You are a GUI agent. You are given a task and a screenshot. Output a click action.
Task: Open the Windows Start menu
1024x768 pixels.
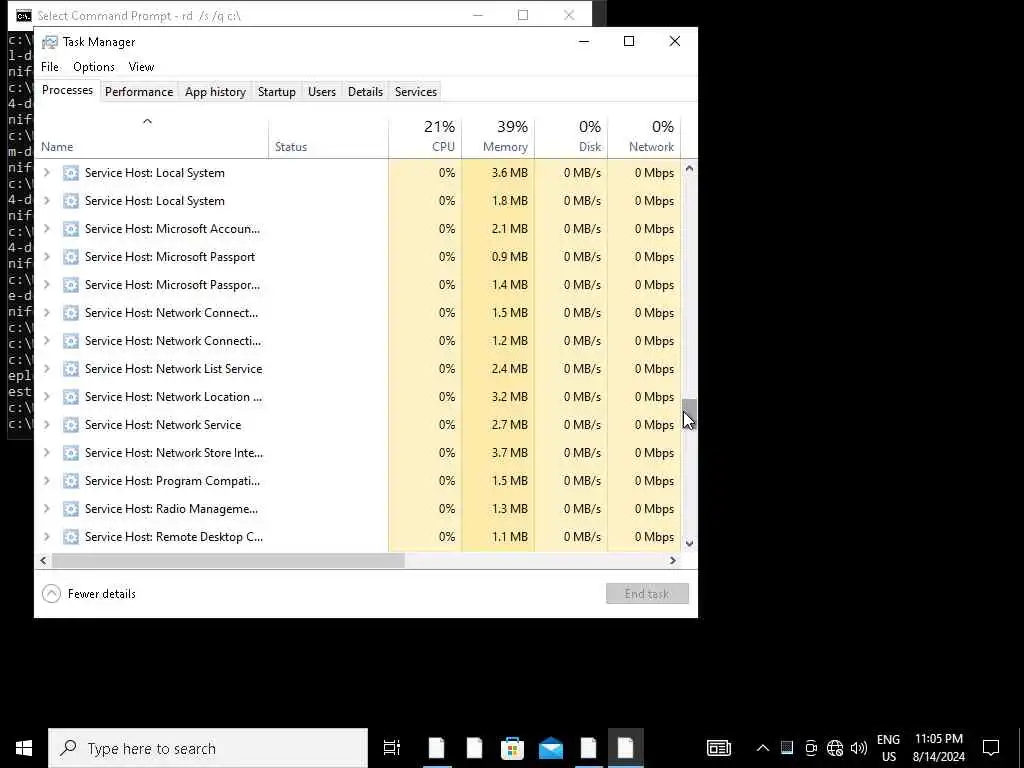[24, 748]
